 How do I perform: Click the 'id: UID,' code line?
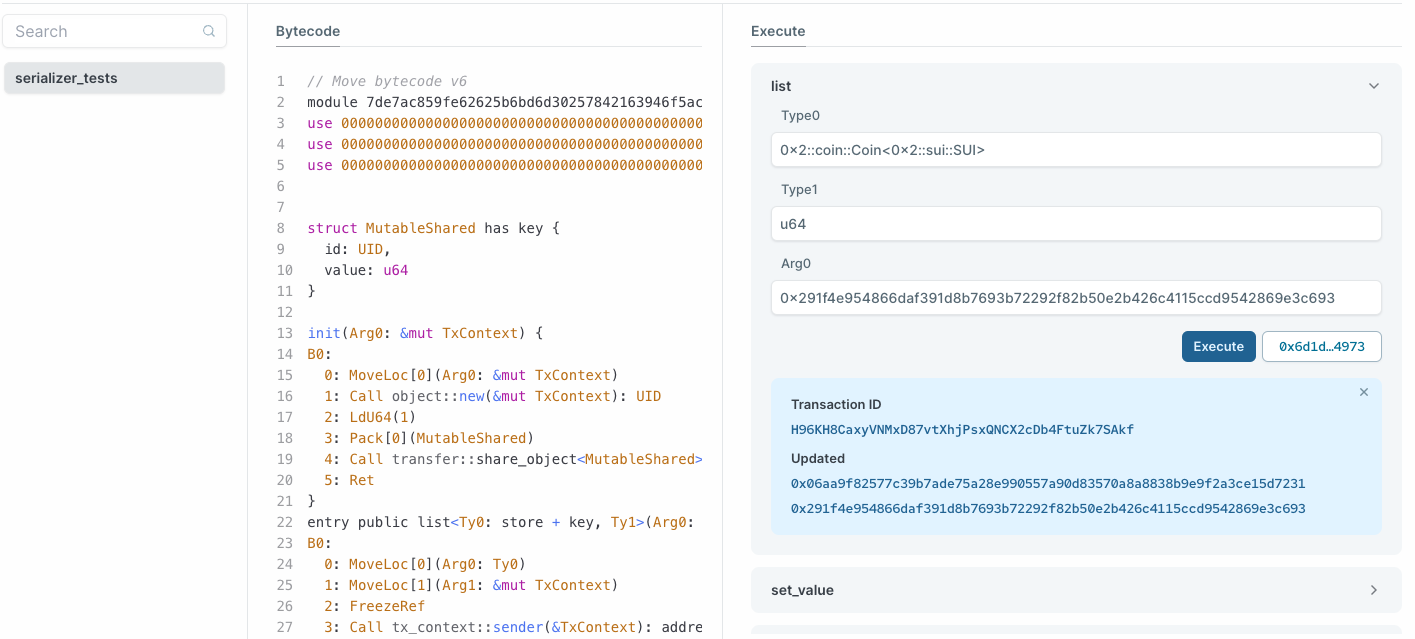pos(357,250)
